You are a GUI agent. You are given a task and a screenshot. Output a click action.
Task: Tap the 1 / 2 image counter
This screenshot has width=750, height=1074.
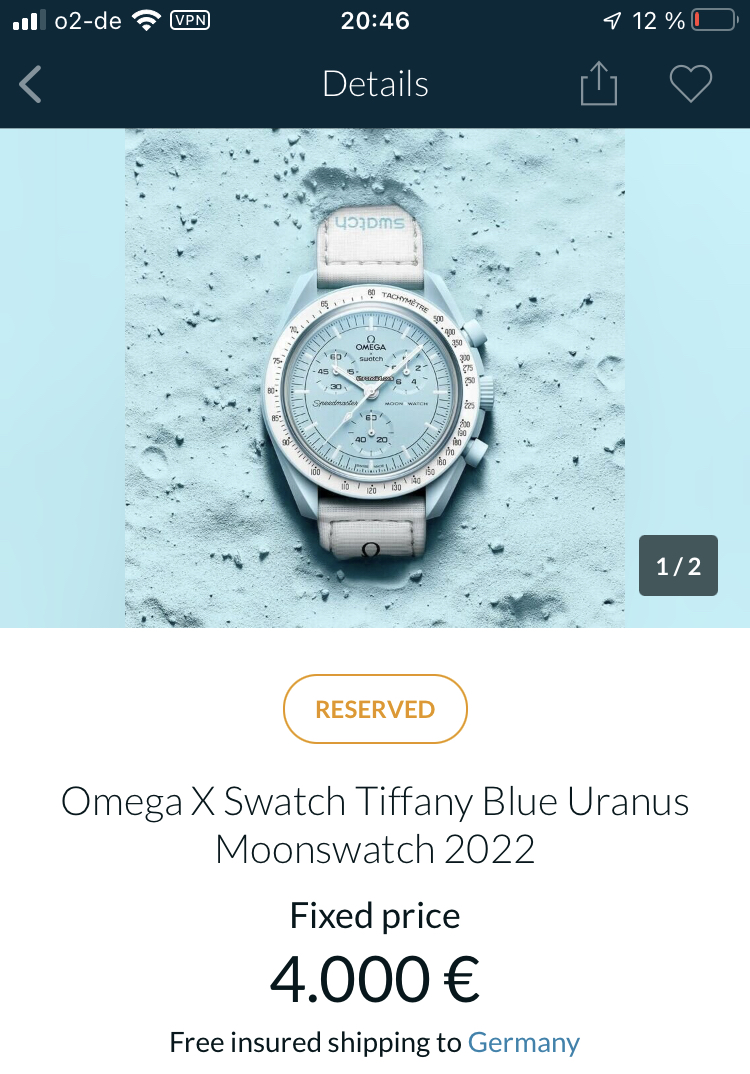point(678,566)
